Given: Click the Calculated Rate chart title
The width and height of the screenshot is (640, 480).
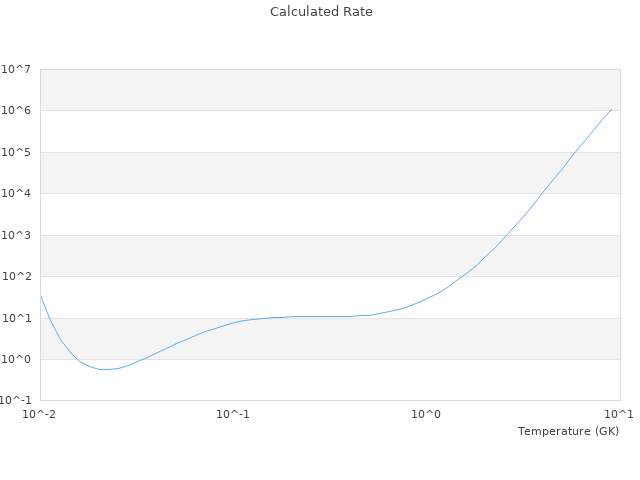Looking at the screenshot, I should [x=320, y=12].
